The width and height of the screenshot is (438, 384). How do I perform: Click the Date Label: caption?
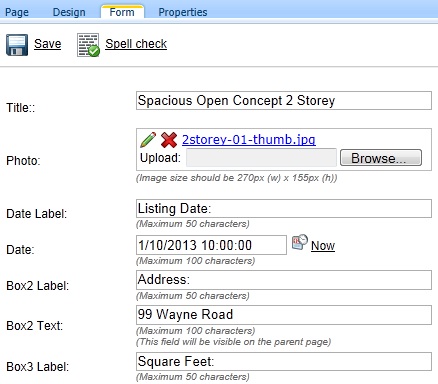pyautogui.click(x=37, y=214)
